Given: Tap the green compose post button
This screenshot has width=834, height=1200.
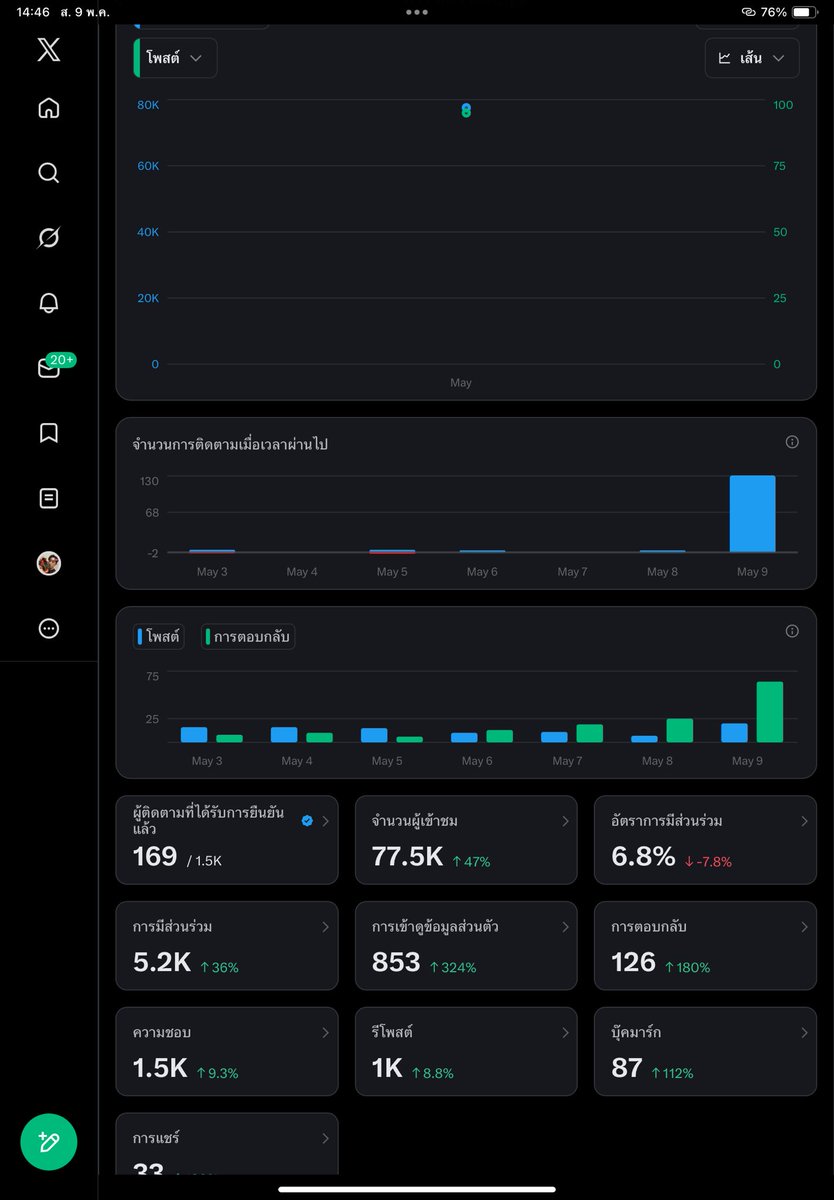Looking at the screenshot, I should point(49,1141).
